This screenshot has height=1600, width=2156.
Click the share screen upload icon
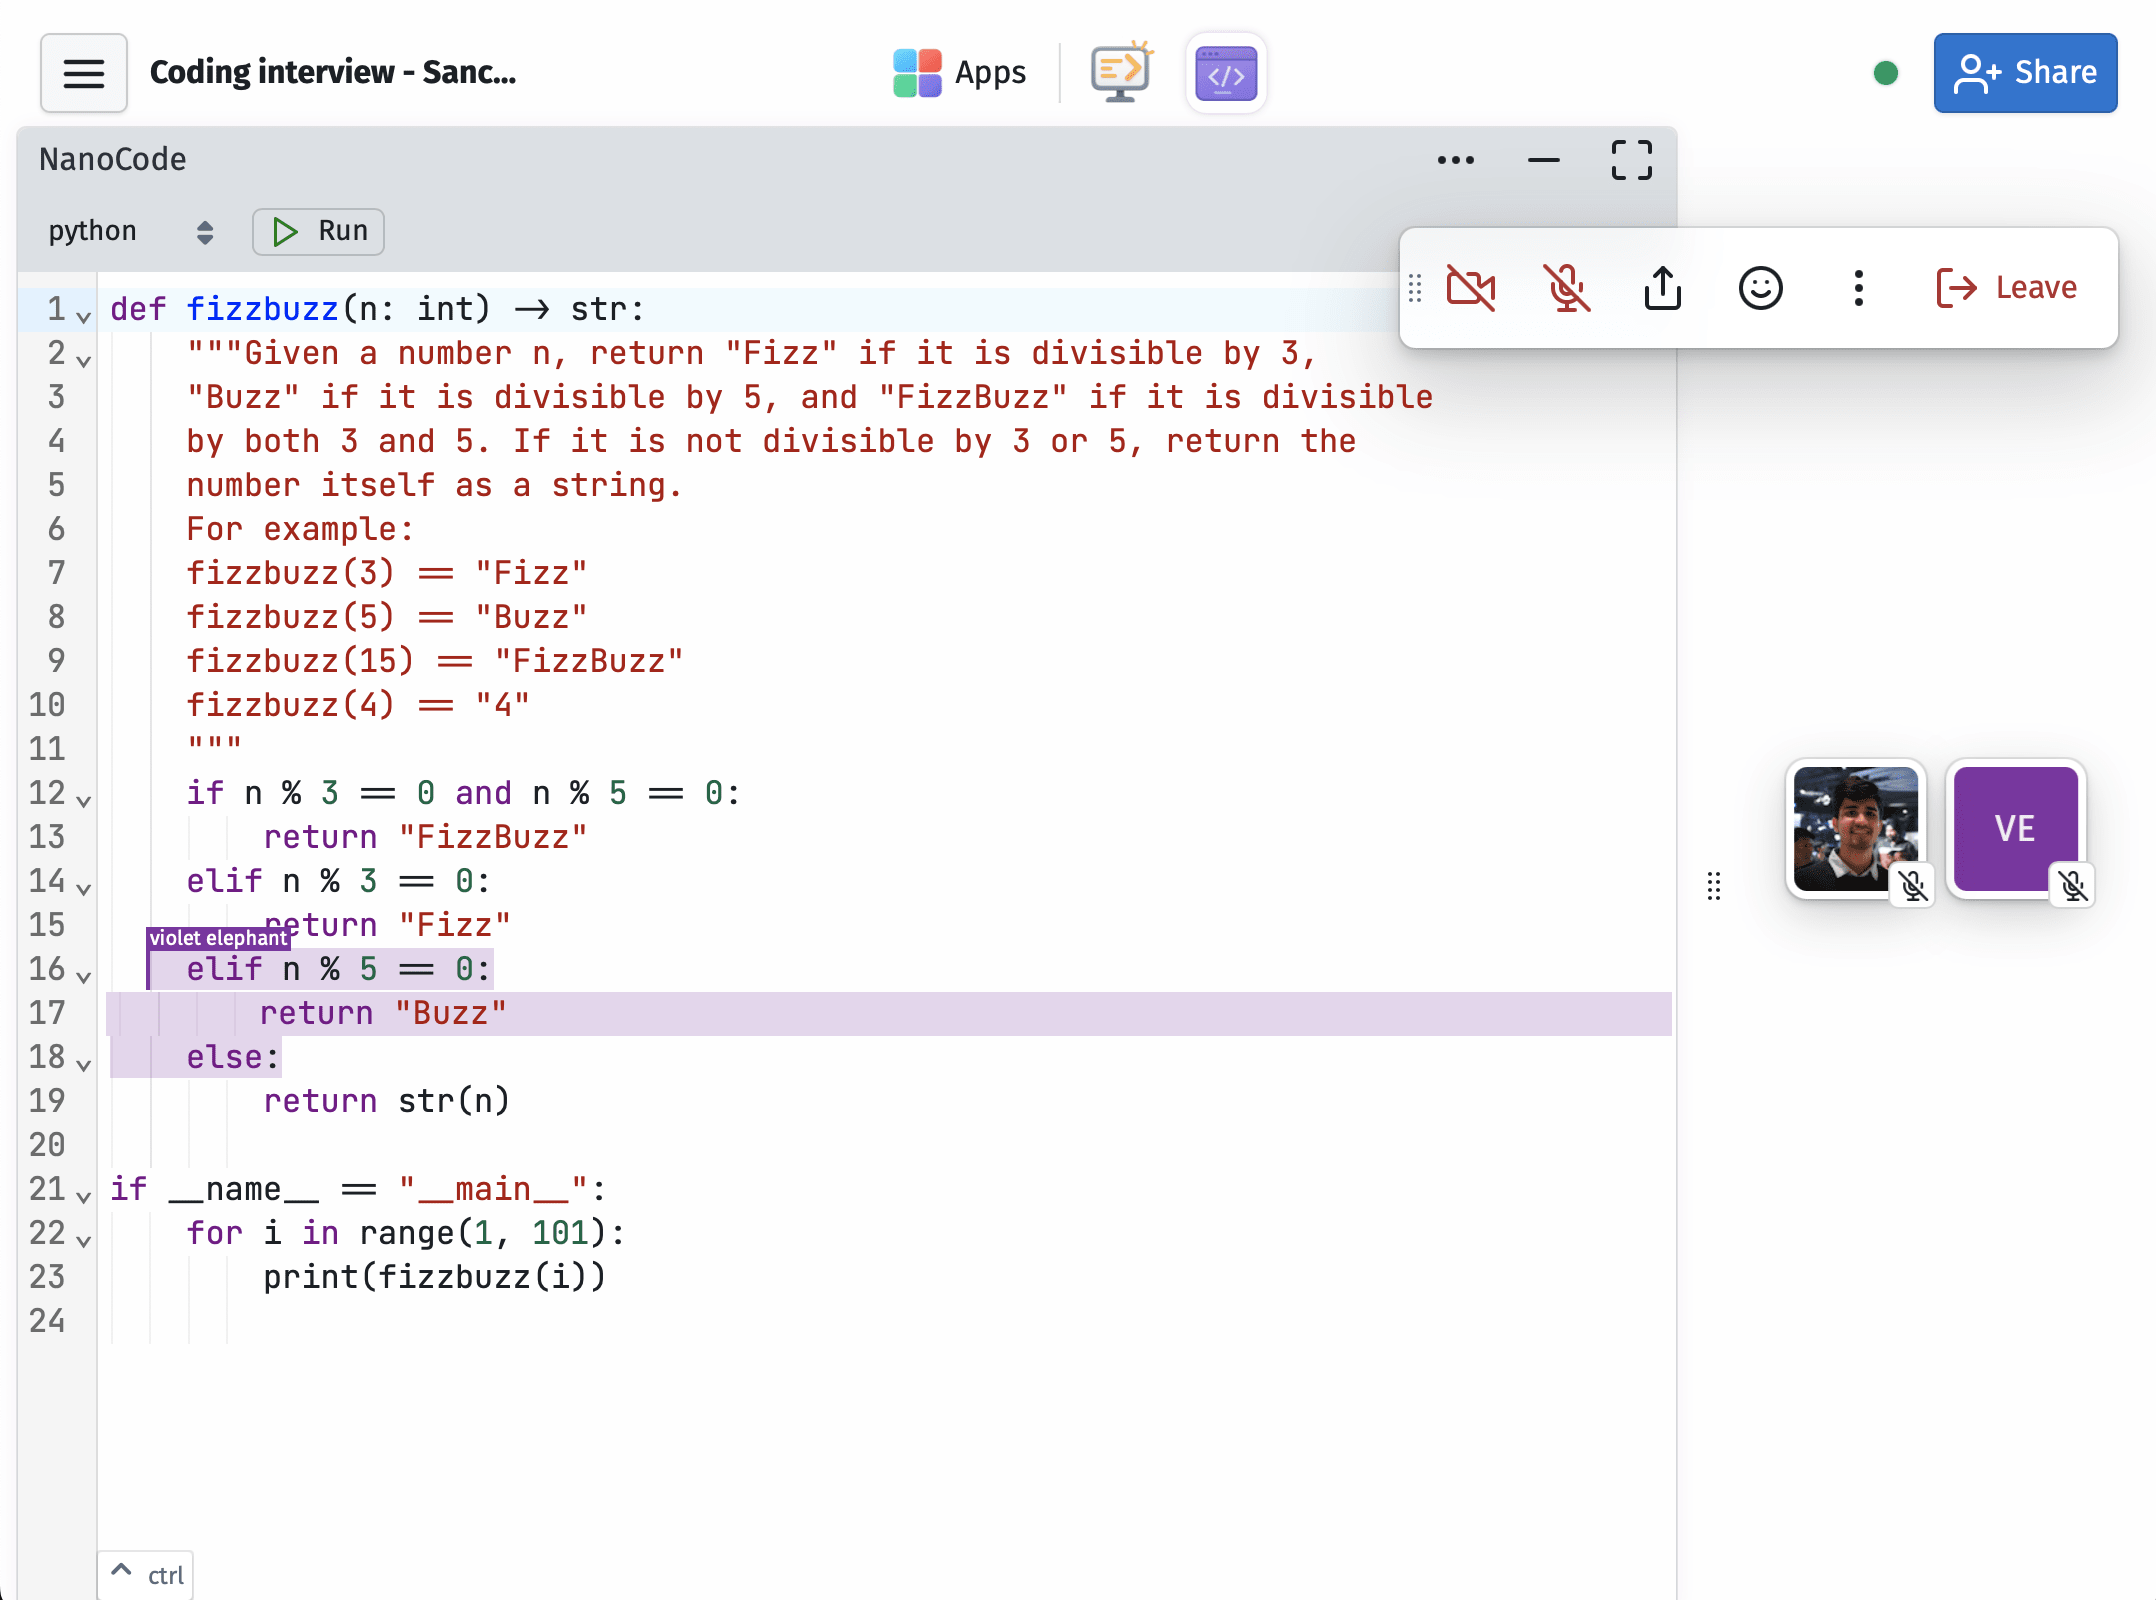tap(1662, 288)
